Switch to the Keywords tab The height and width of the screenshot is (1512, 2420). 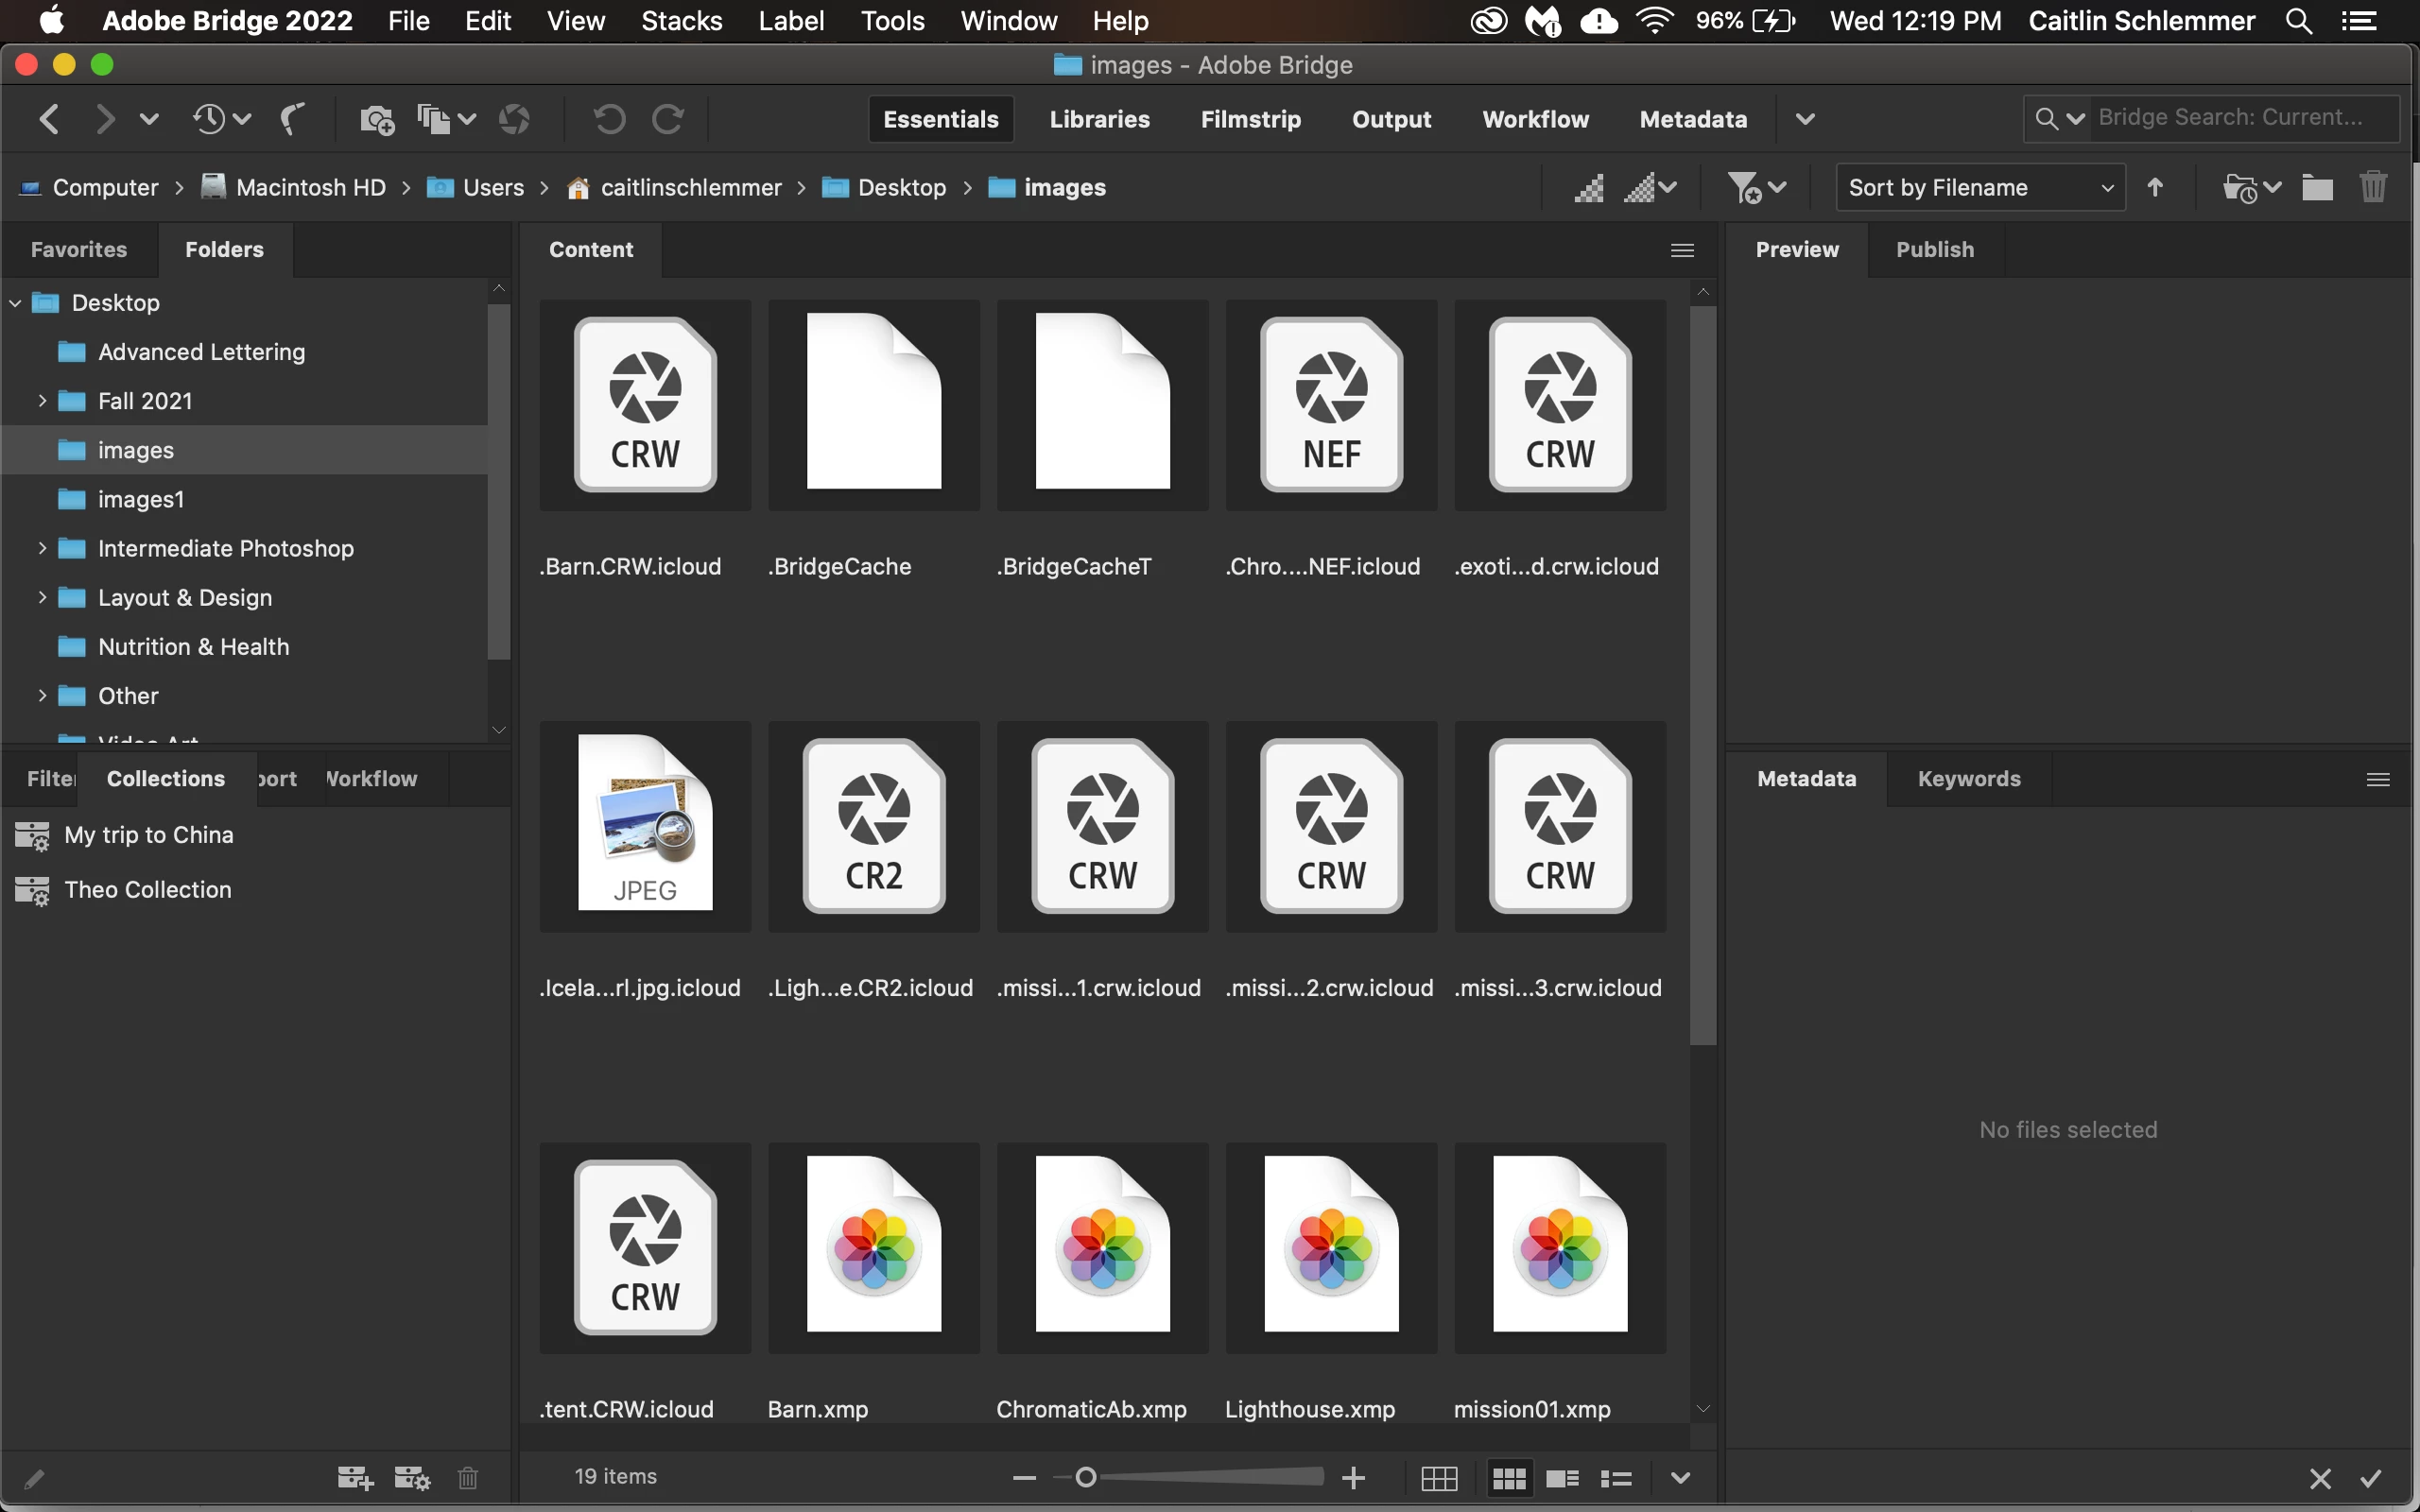click(1968, 778)
